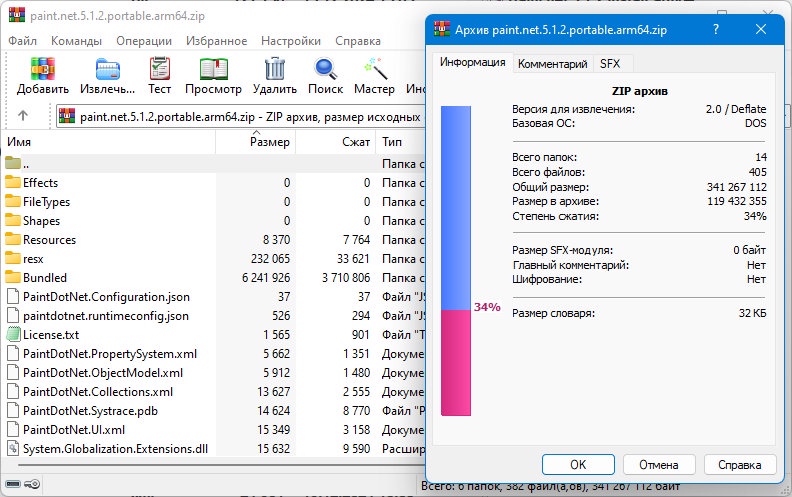Open the Операции menu
The height and width of the screenshot is (497, 792).
tap(144, 40)
